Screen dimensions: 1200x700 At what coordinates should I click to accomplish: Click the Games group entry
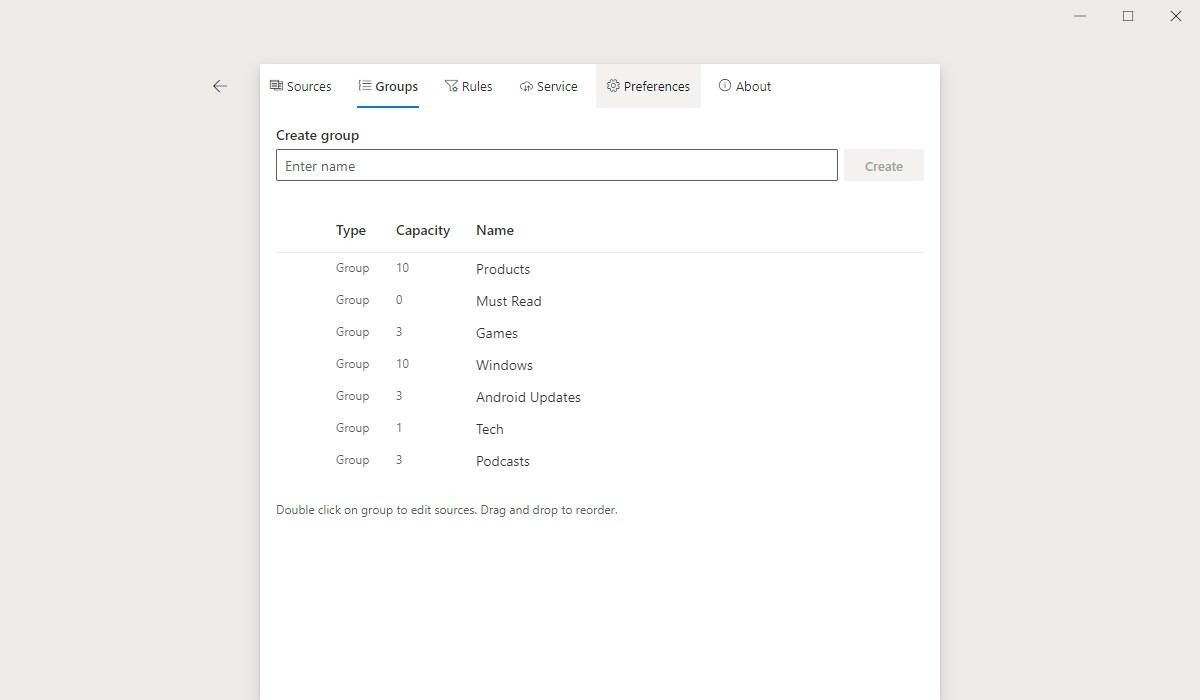(497, 332)
